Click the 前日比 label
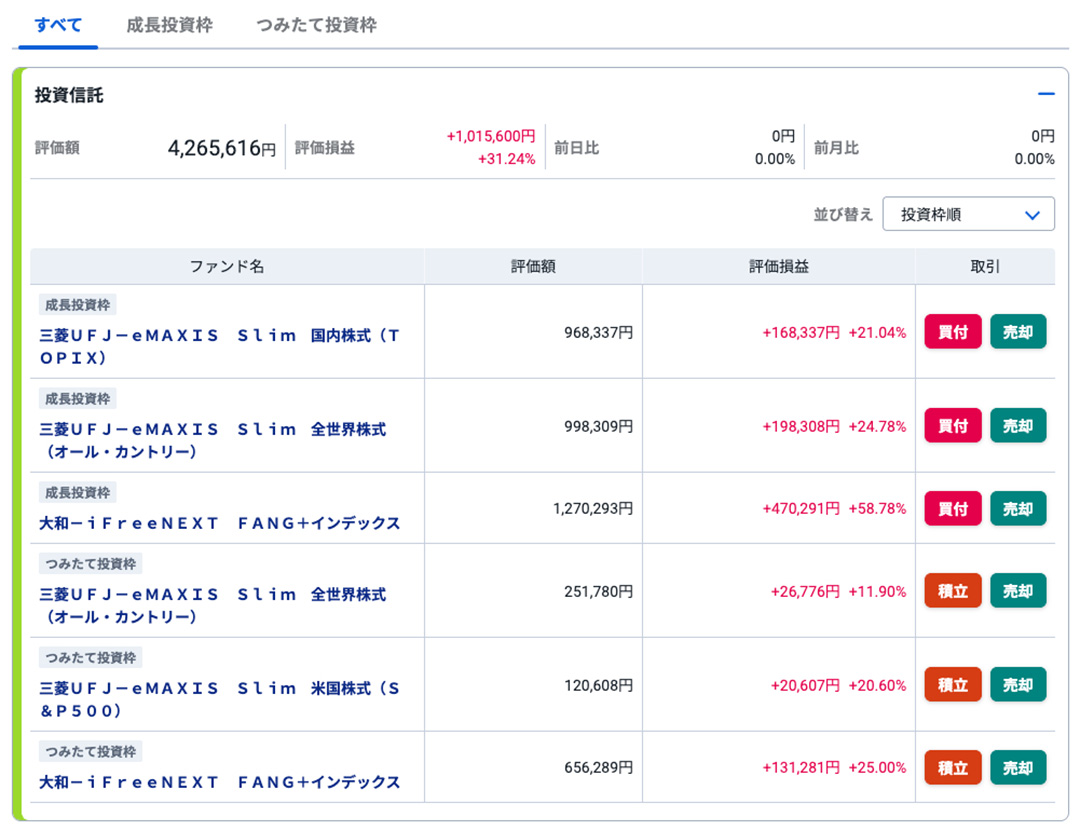This screenshot has height=830, width=1080. pos(577,148)
